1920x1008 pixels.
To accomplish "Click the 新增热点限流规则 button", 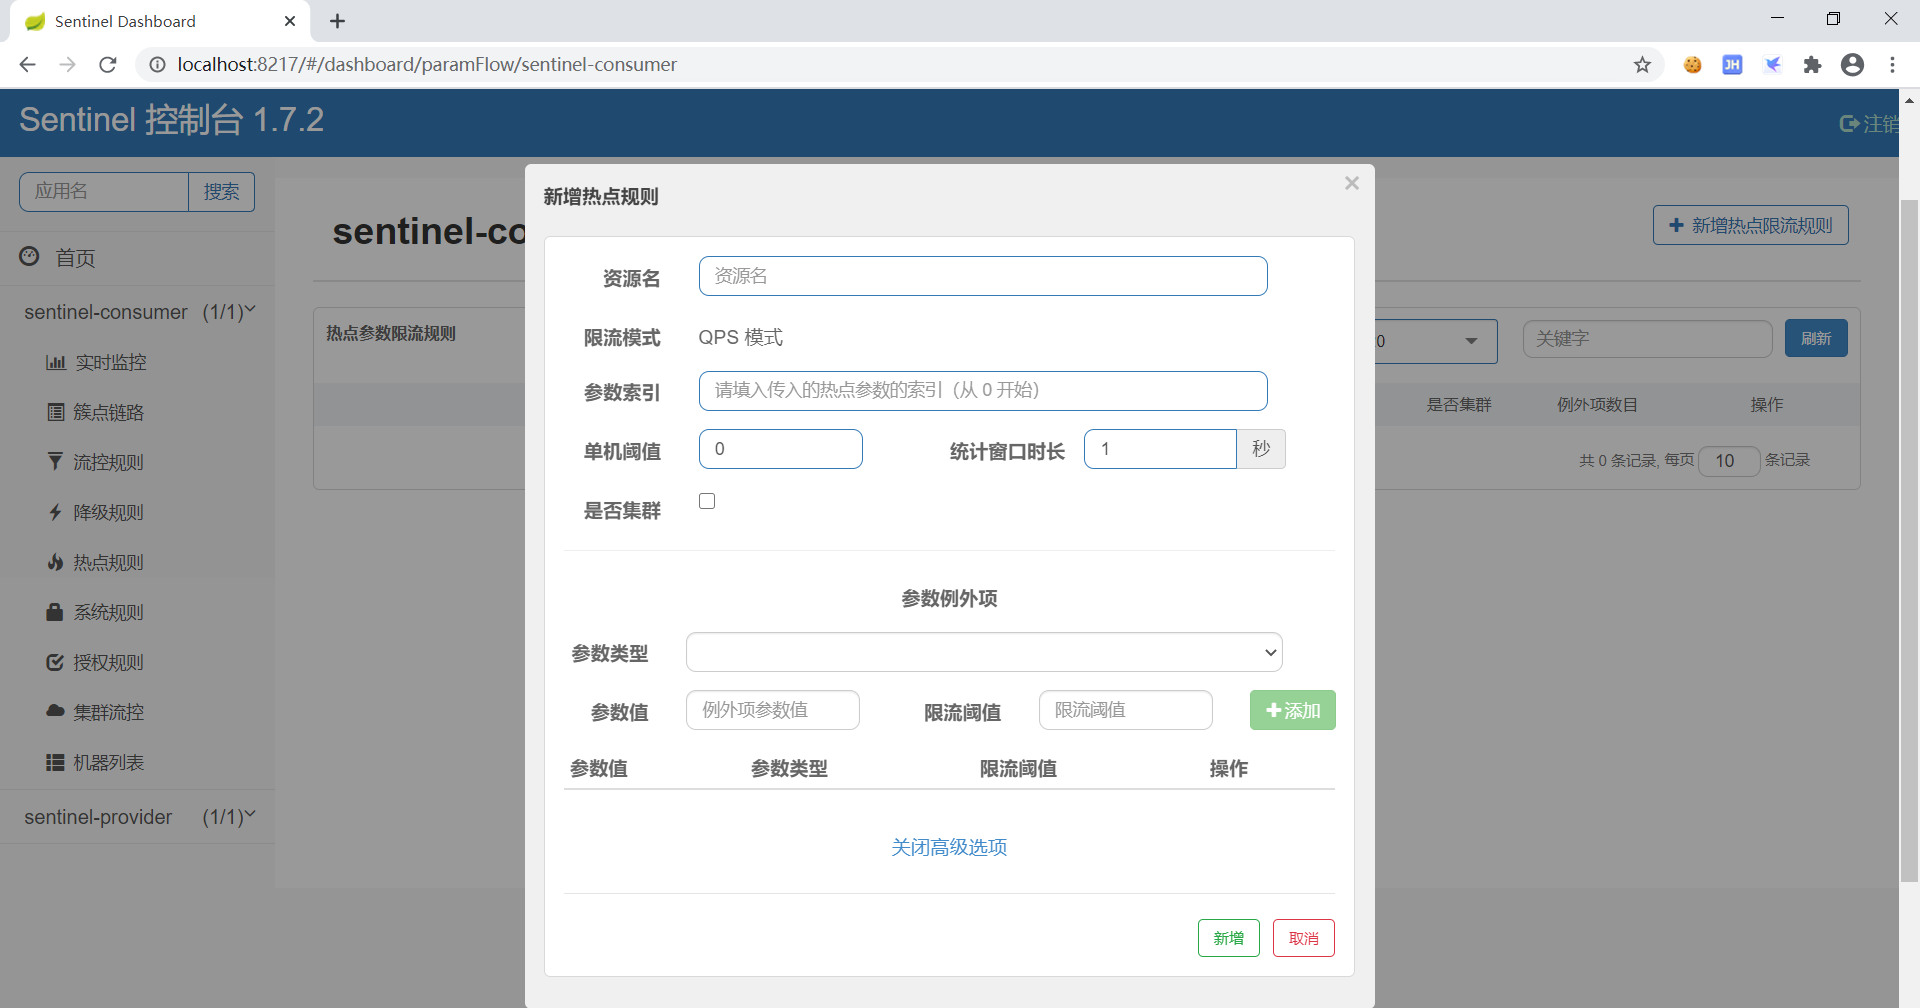I will [x=1751, y=225].
